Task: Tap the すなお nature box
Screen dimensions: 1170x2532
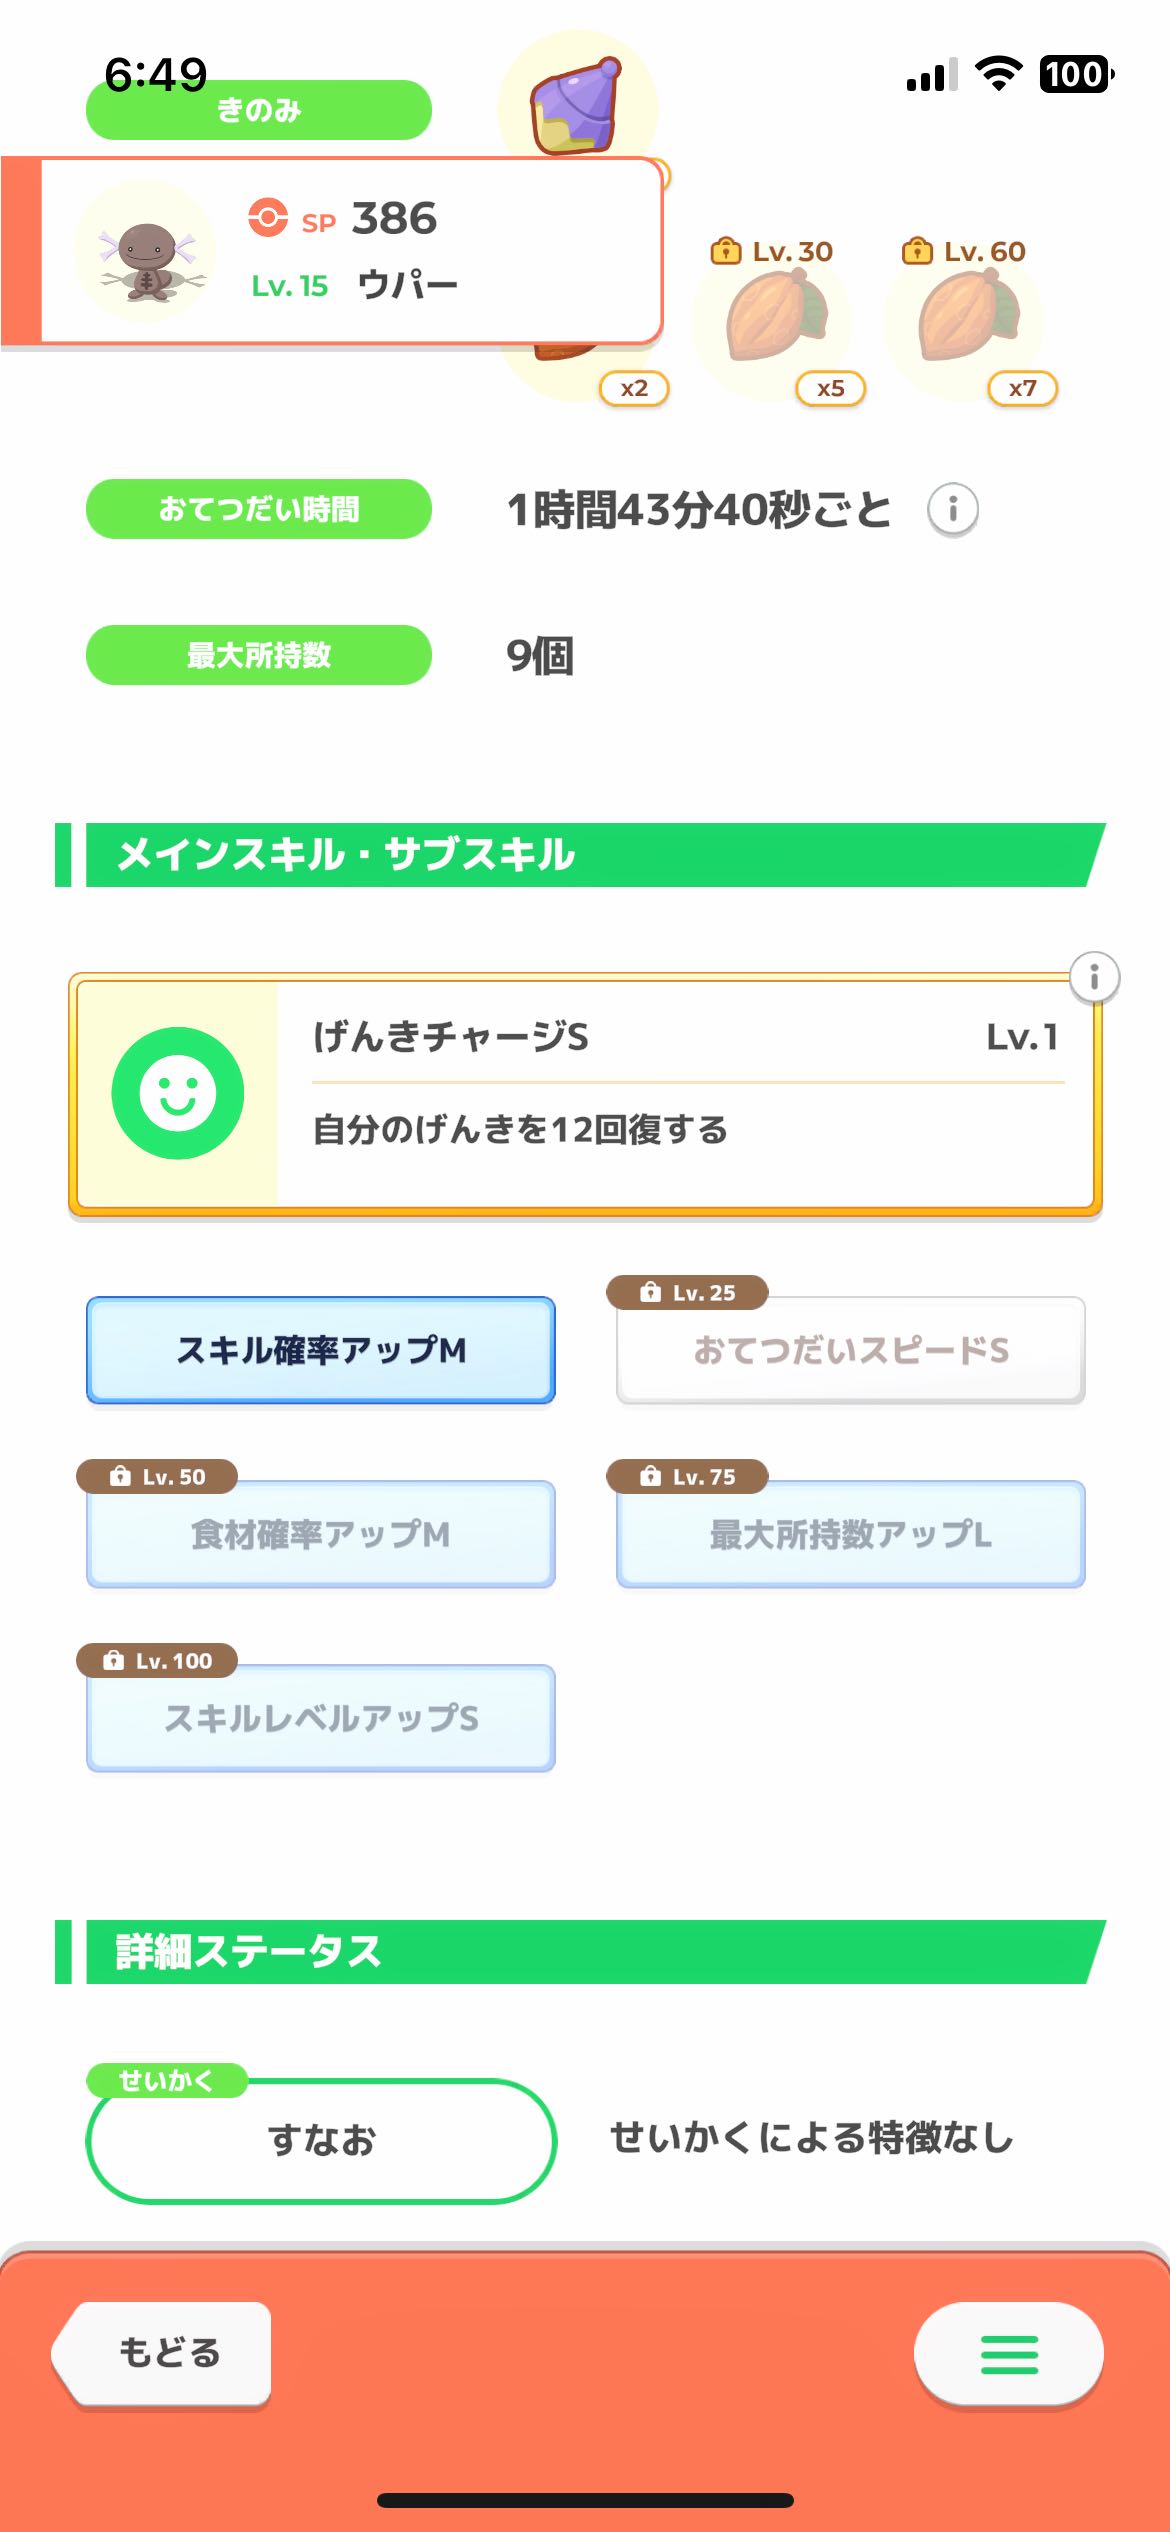Action: tap(321, 2140)
